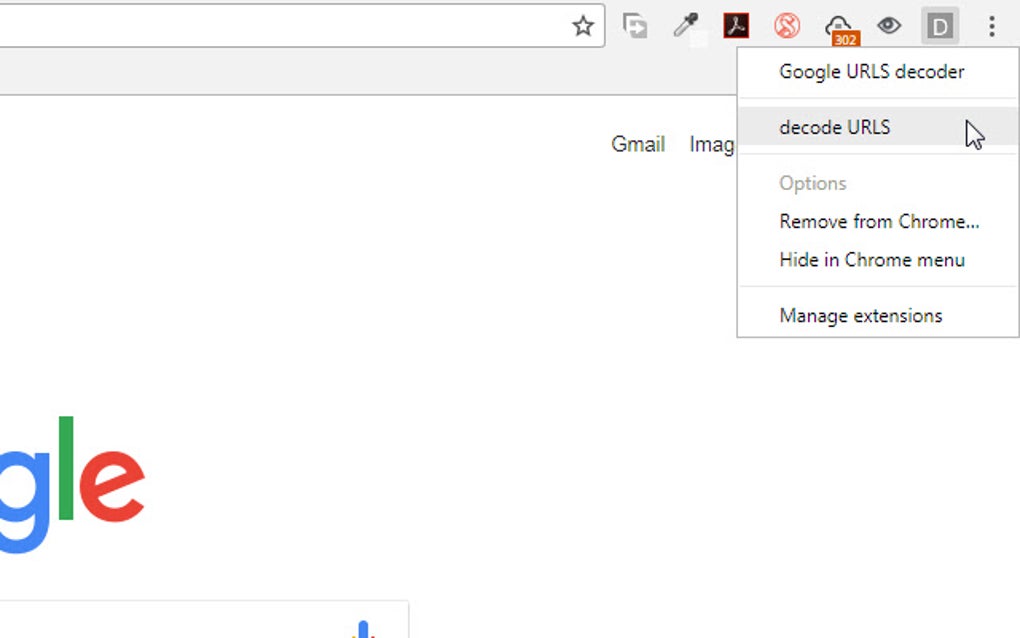Bookmark this page with the star icon
The height and width of the screenshot is (638, 1020).
tap(583, 26)
